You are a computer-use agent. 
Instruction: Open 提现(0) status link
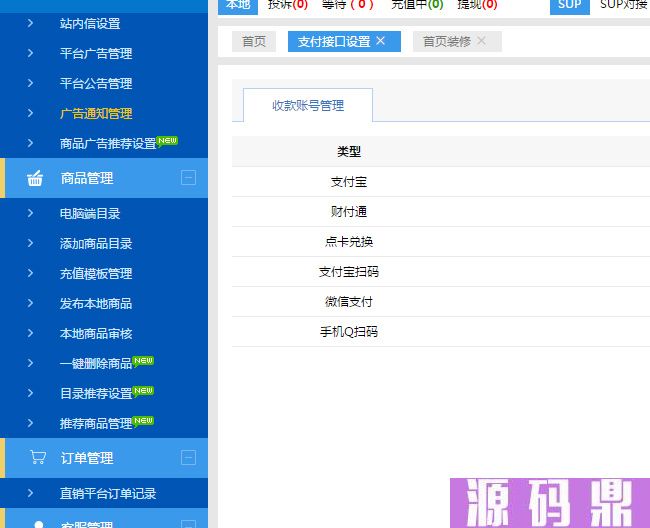pos(477,5)
